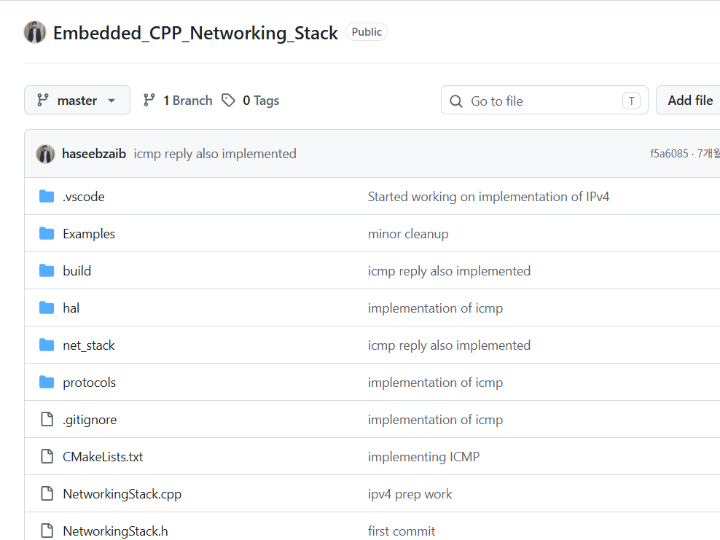
Task: Open the protocols folder
Action: point(89,382)
